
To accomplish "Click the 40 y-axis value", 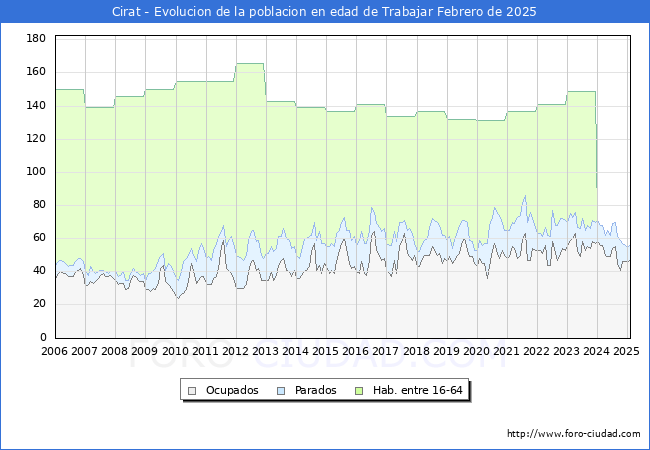I will click(39, 271).
